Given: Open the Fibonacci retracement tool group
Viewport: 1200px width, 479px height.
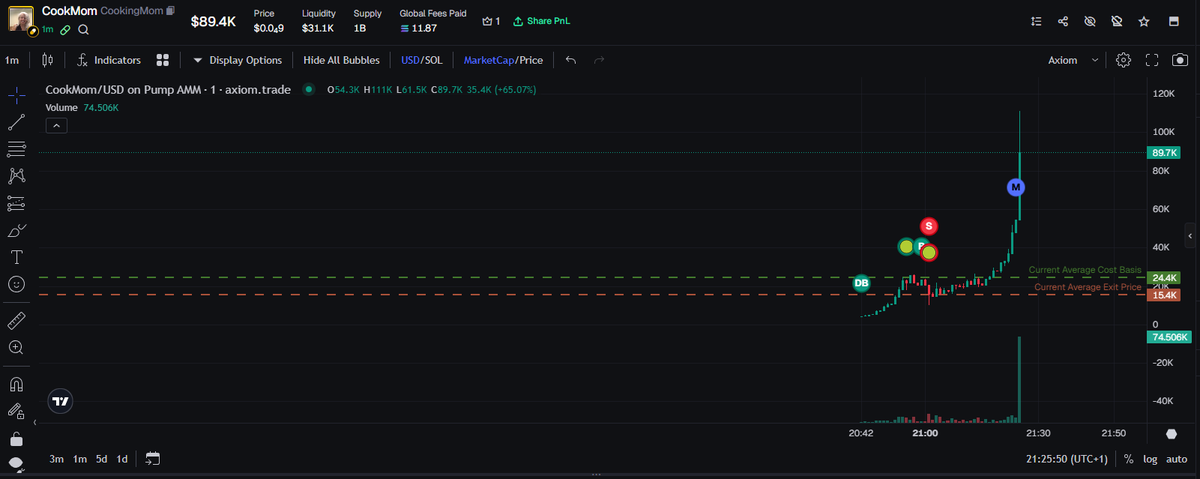Looking at the screenshot, I should [17, 149].
